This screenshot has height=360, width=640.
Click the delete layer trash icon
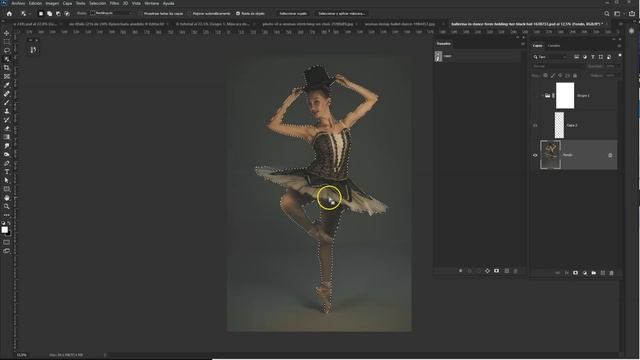click(x=611, y=273)
